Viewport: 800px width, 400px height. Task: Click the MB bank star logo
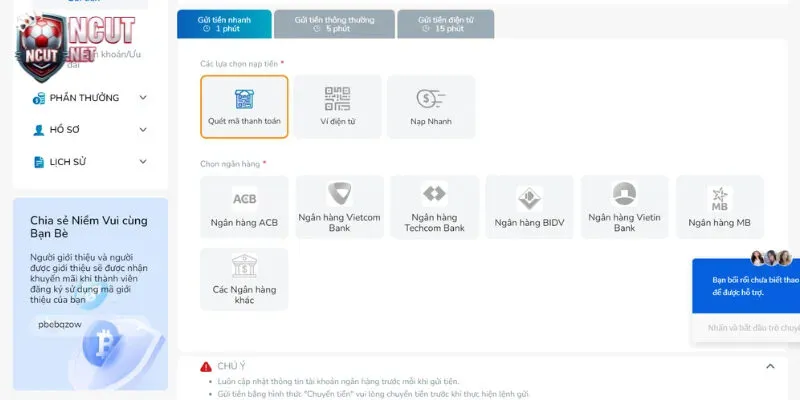(720, 199)
